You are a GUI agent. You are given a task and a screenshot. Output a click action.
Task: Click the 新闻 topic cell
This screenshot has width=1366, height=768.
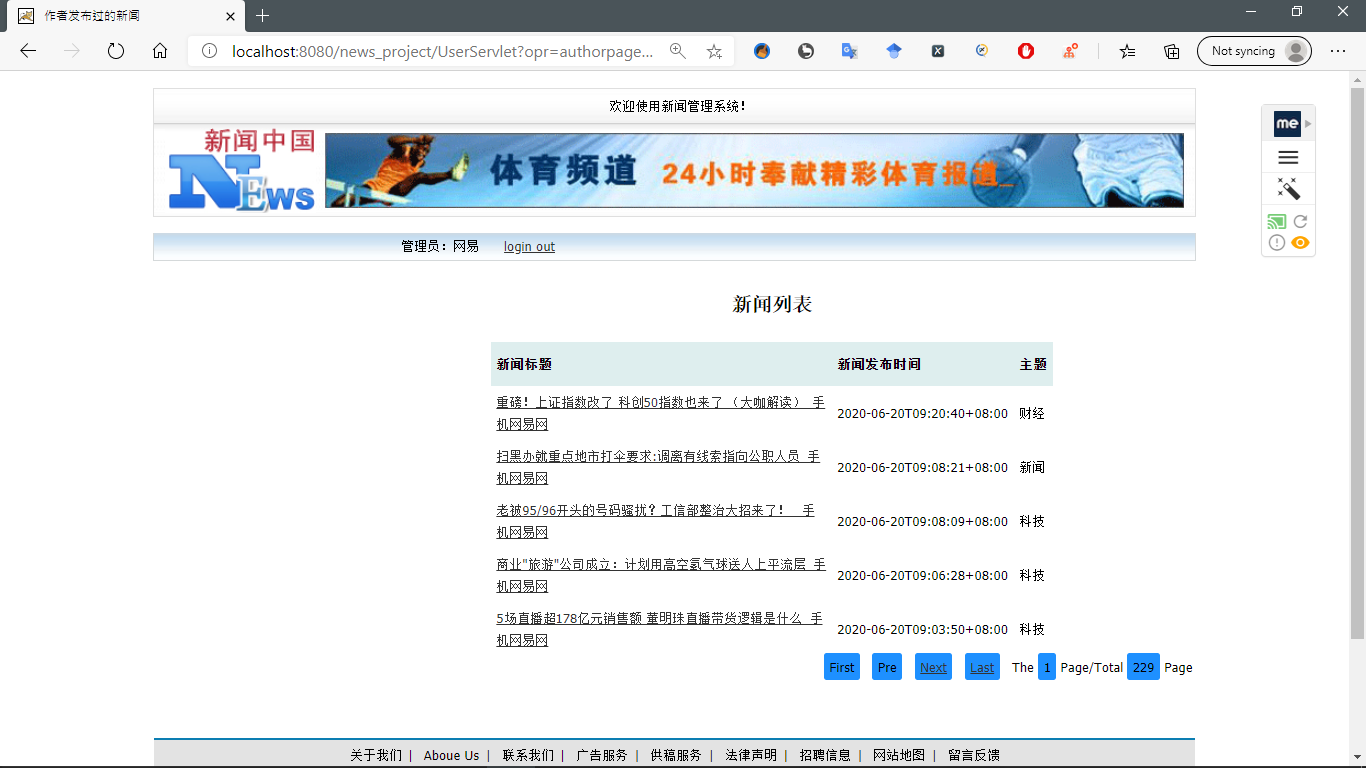(1032, 467)
